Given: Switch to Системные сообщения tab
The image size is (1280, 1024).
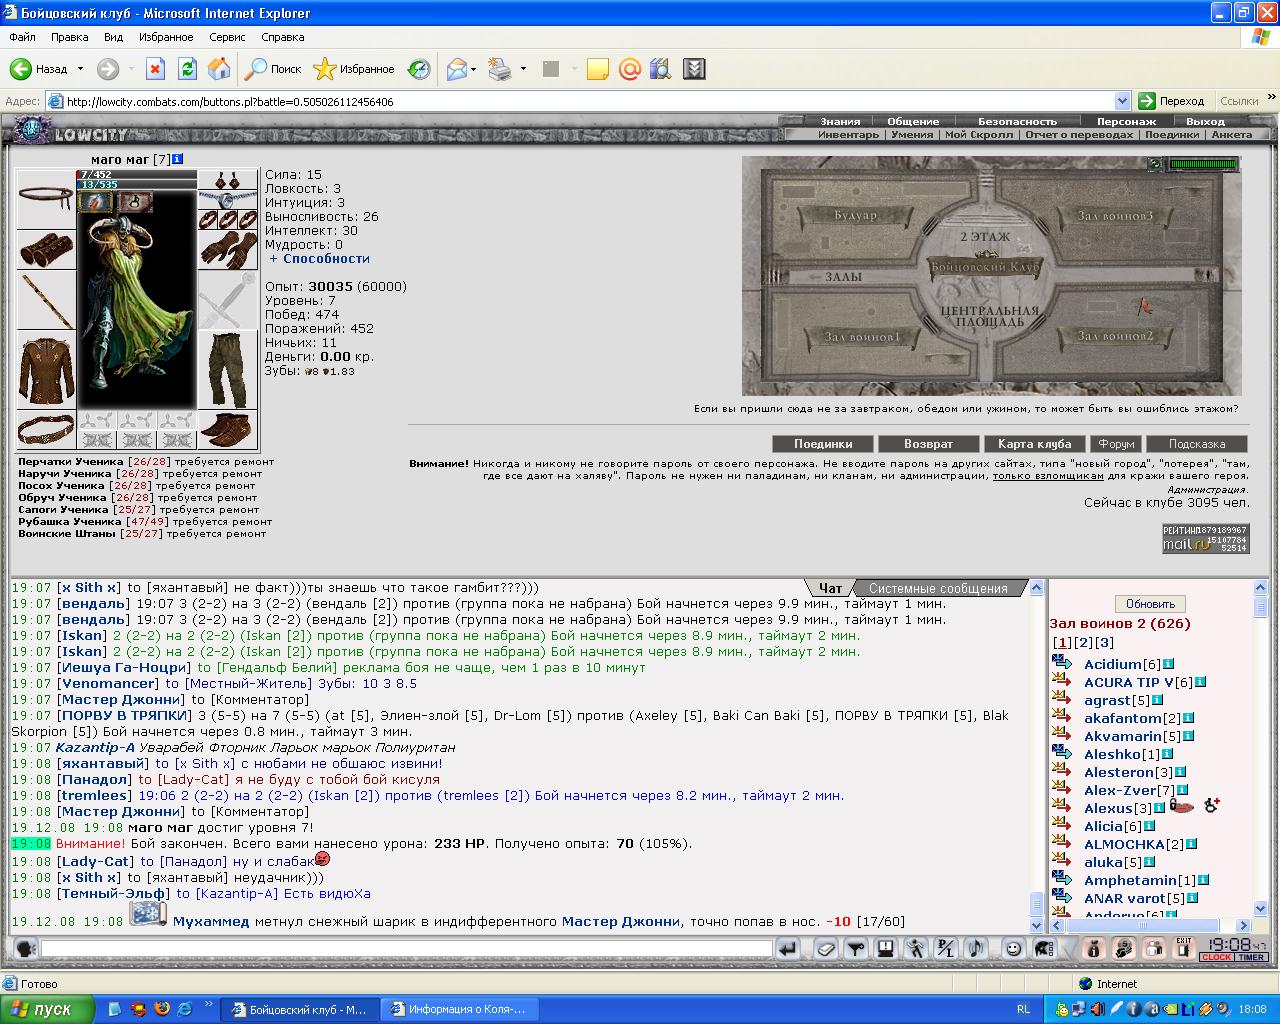Looking at the screenshot, I should (x=937, y=588).
